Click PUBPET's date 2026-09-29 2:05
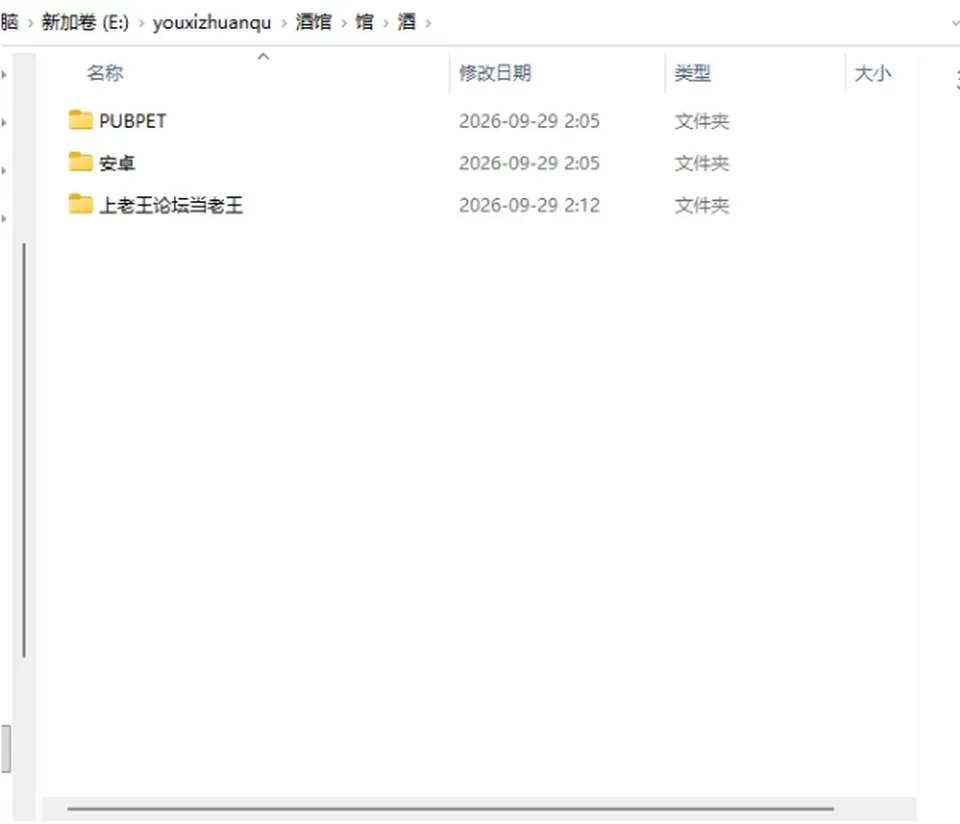 530,121
